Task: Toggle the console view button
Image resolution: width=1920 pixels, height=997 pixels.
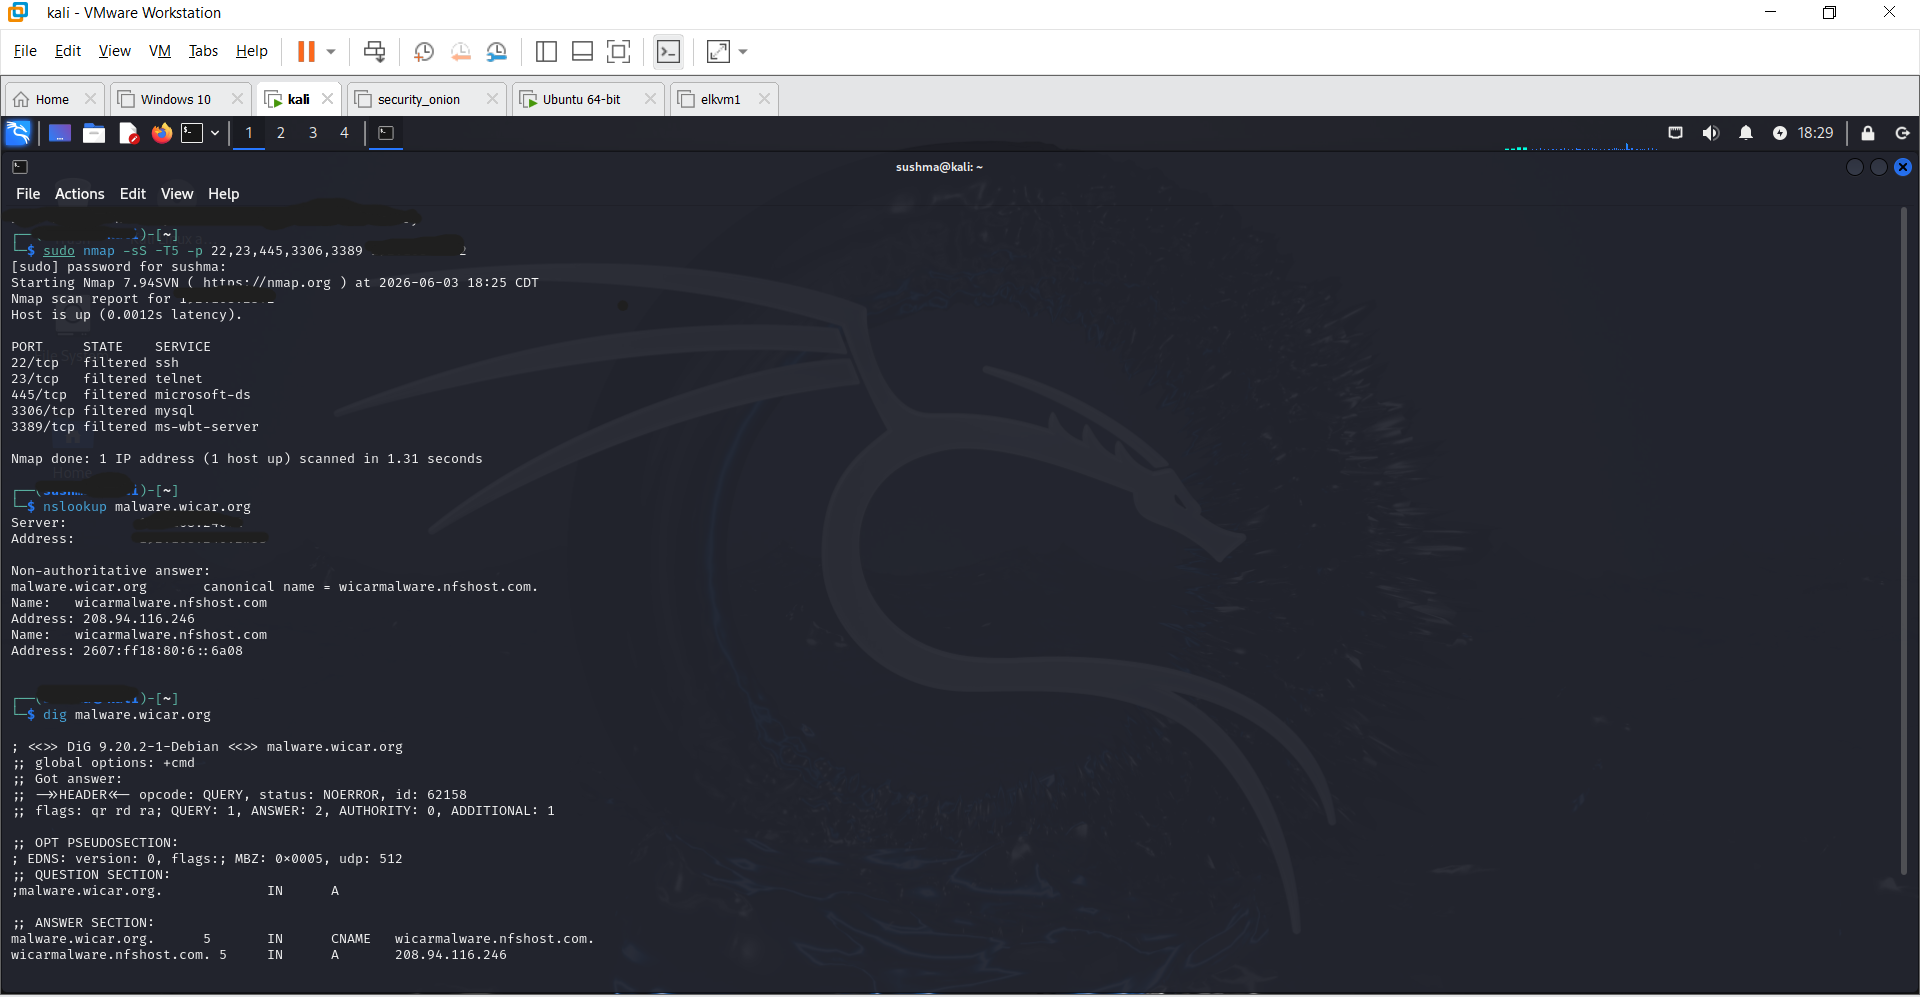Action: coord(668,51)
